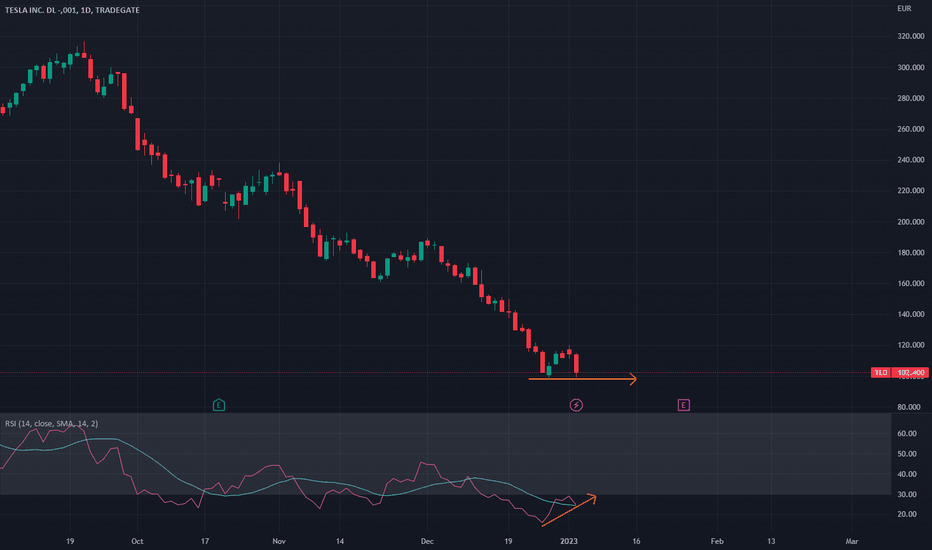Viewport: 932px width, 550px height.
Task: Select the TESLA INC. chart title
Action: (x=72, y=10)
